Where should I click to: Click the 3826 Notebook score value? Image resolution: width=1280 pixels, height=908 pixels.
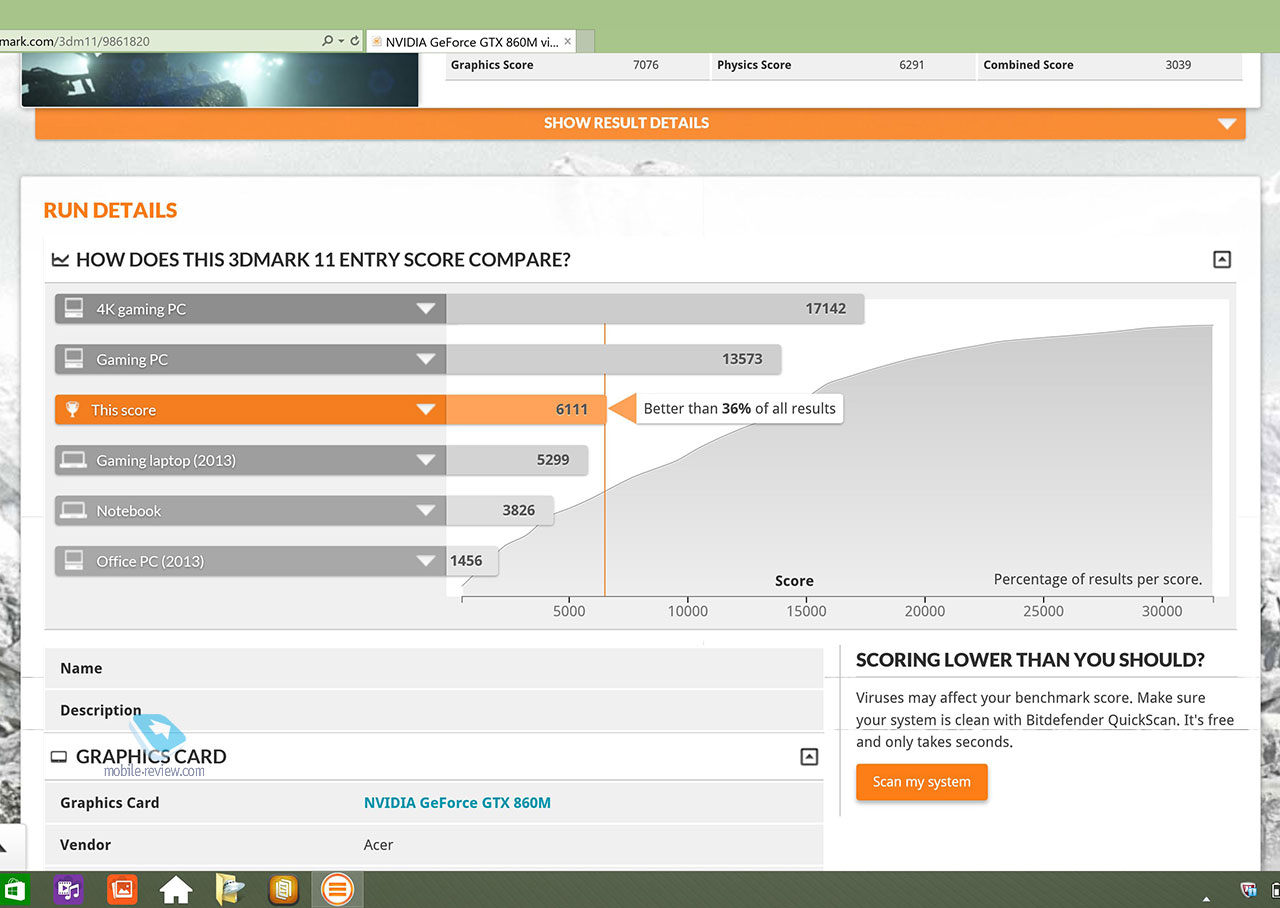pyautogui.click(x=519, y=510)
